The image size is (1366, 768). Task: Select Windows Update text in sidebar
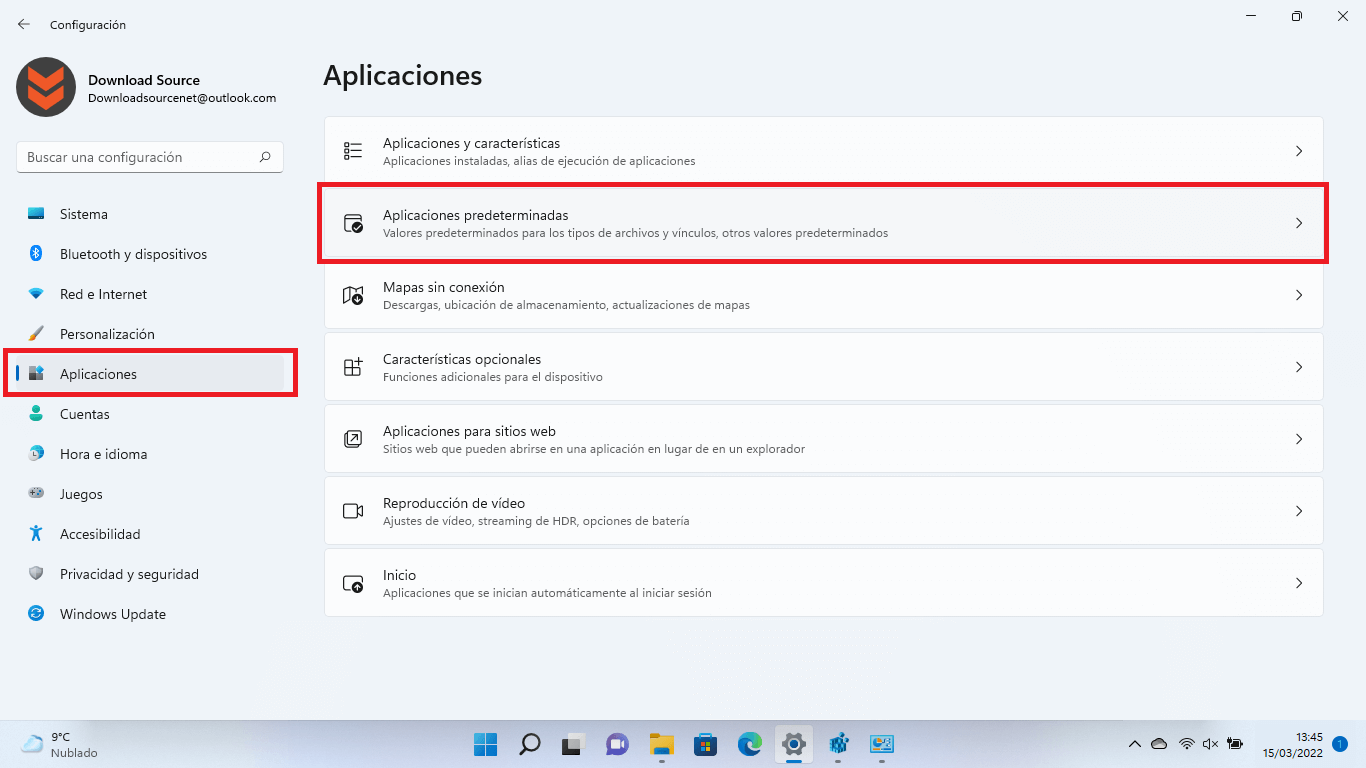pos(113,614)
